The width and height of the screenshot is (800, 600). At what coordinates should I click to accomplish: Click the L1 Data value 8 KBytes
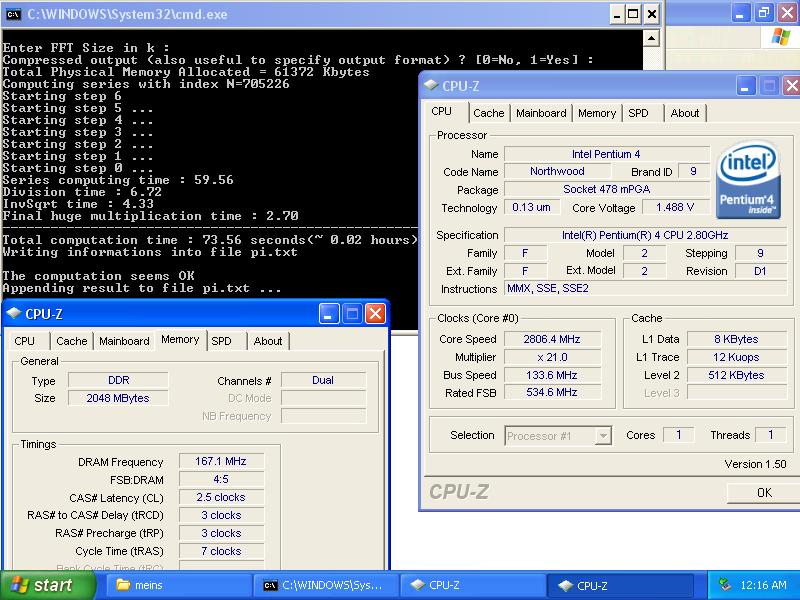pos(736,339)
